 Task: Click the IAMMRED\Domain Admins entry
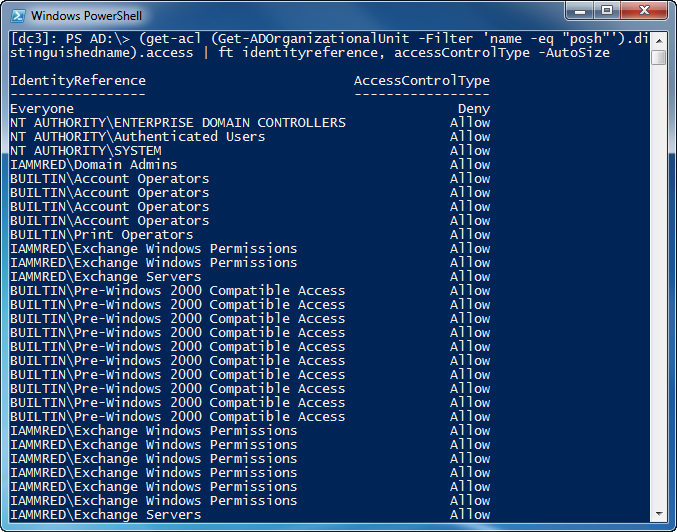(94, 164)
